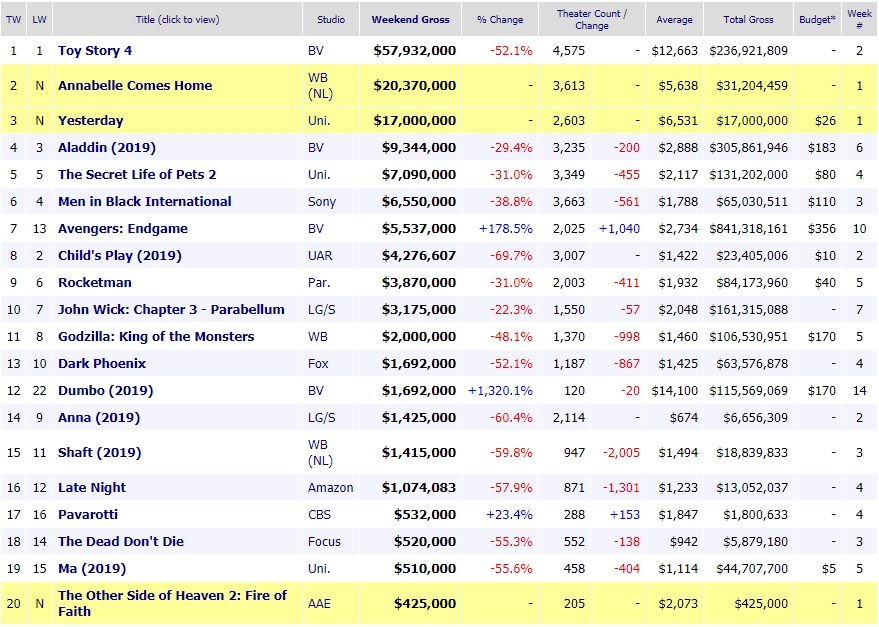Open the Late Night title link
The width and height of the screenshot is (879, 627).
pyautogui.click(x=92, y=487)
